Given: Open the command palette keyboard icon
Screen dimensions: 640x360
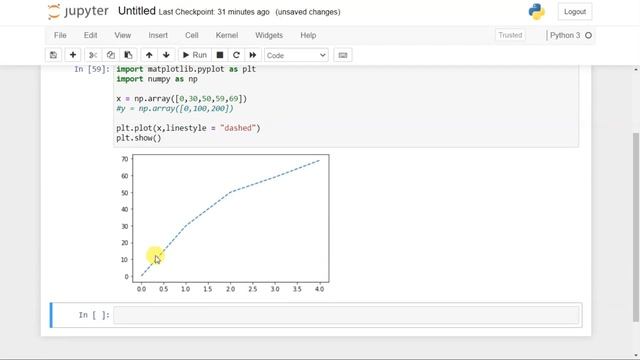Looking at the screenshot, I should point(343,55).
